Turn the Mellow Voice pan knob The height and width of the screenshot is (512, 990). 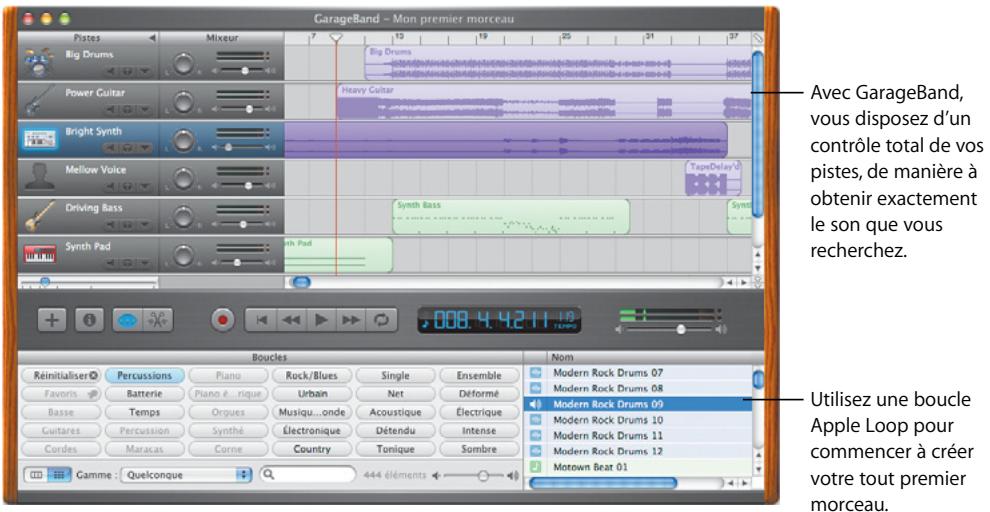(183, 178)
